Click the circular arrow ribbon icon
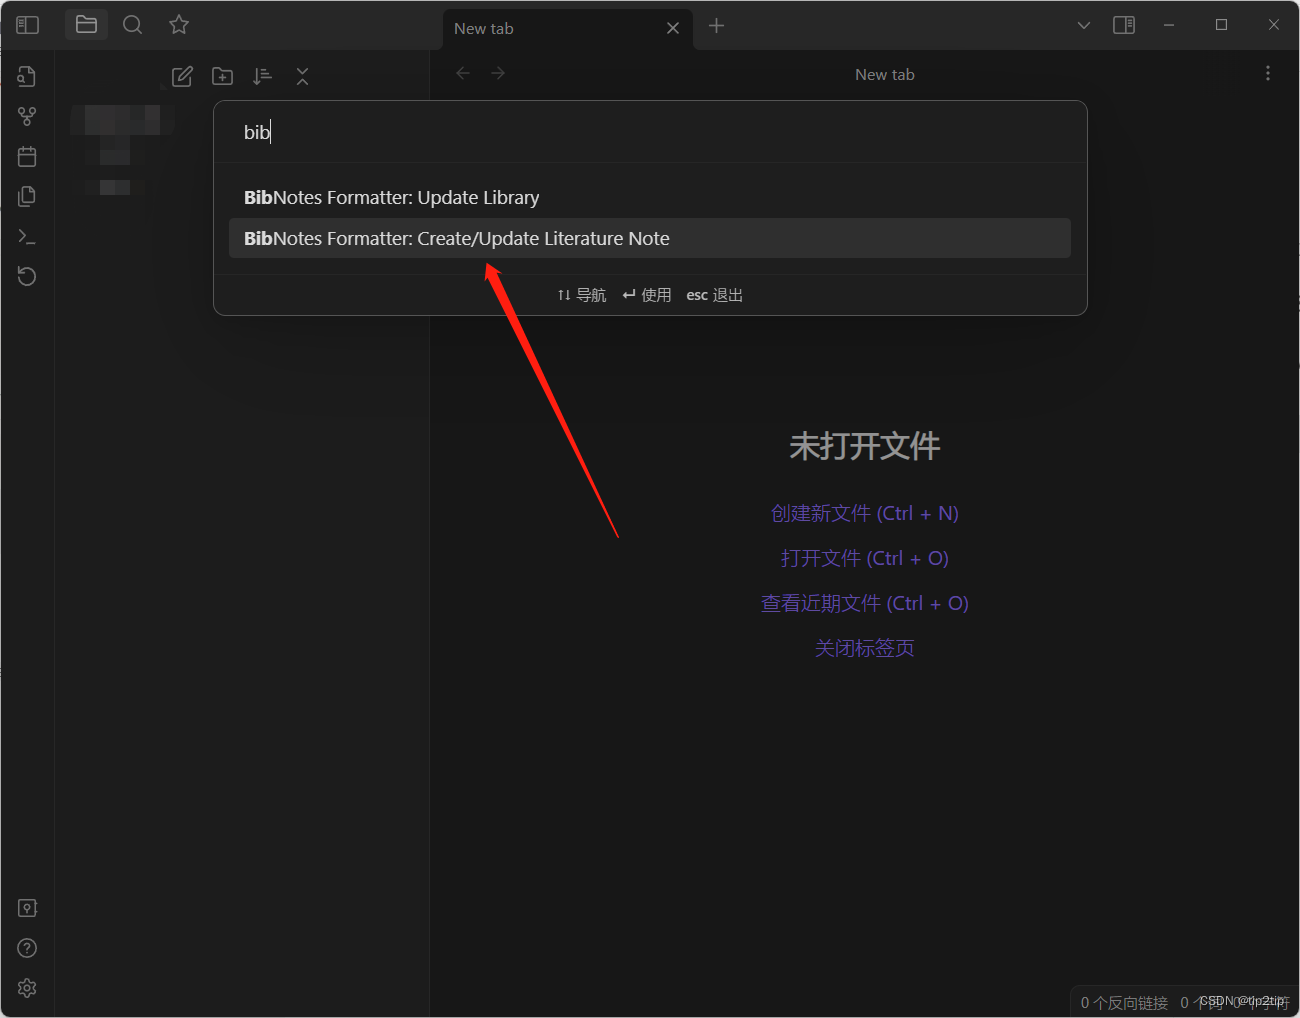 (27, 276)
